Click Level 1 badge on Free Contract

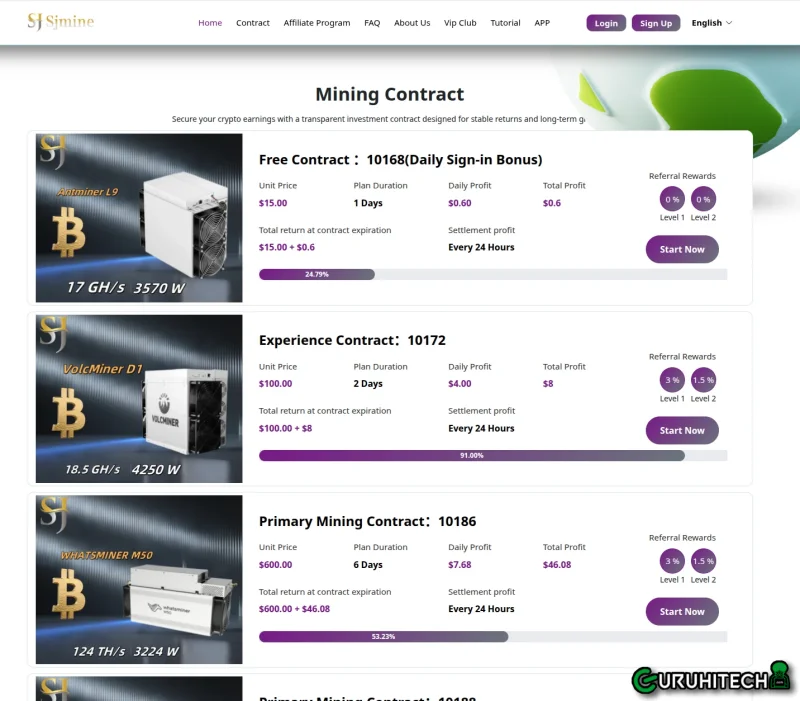(x=672, y=199)
